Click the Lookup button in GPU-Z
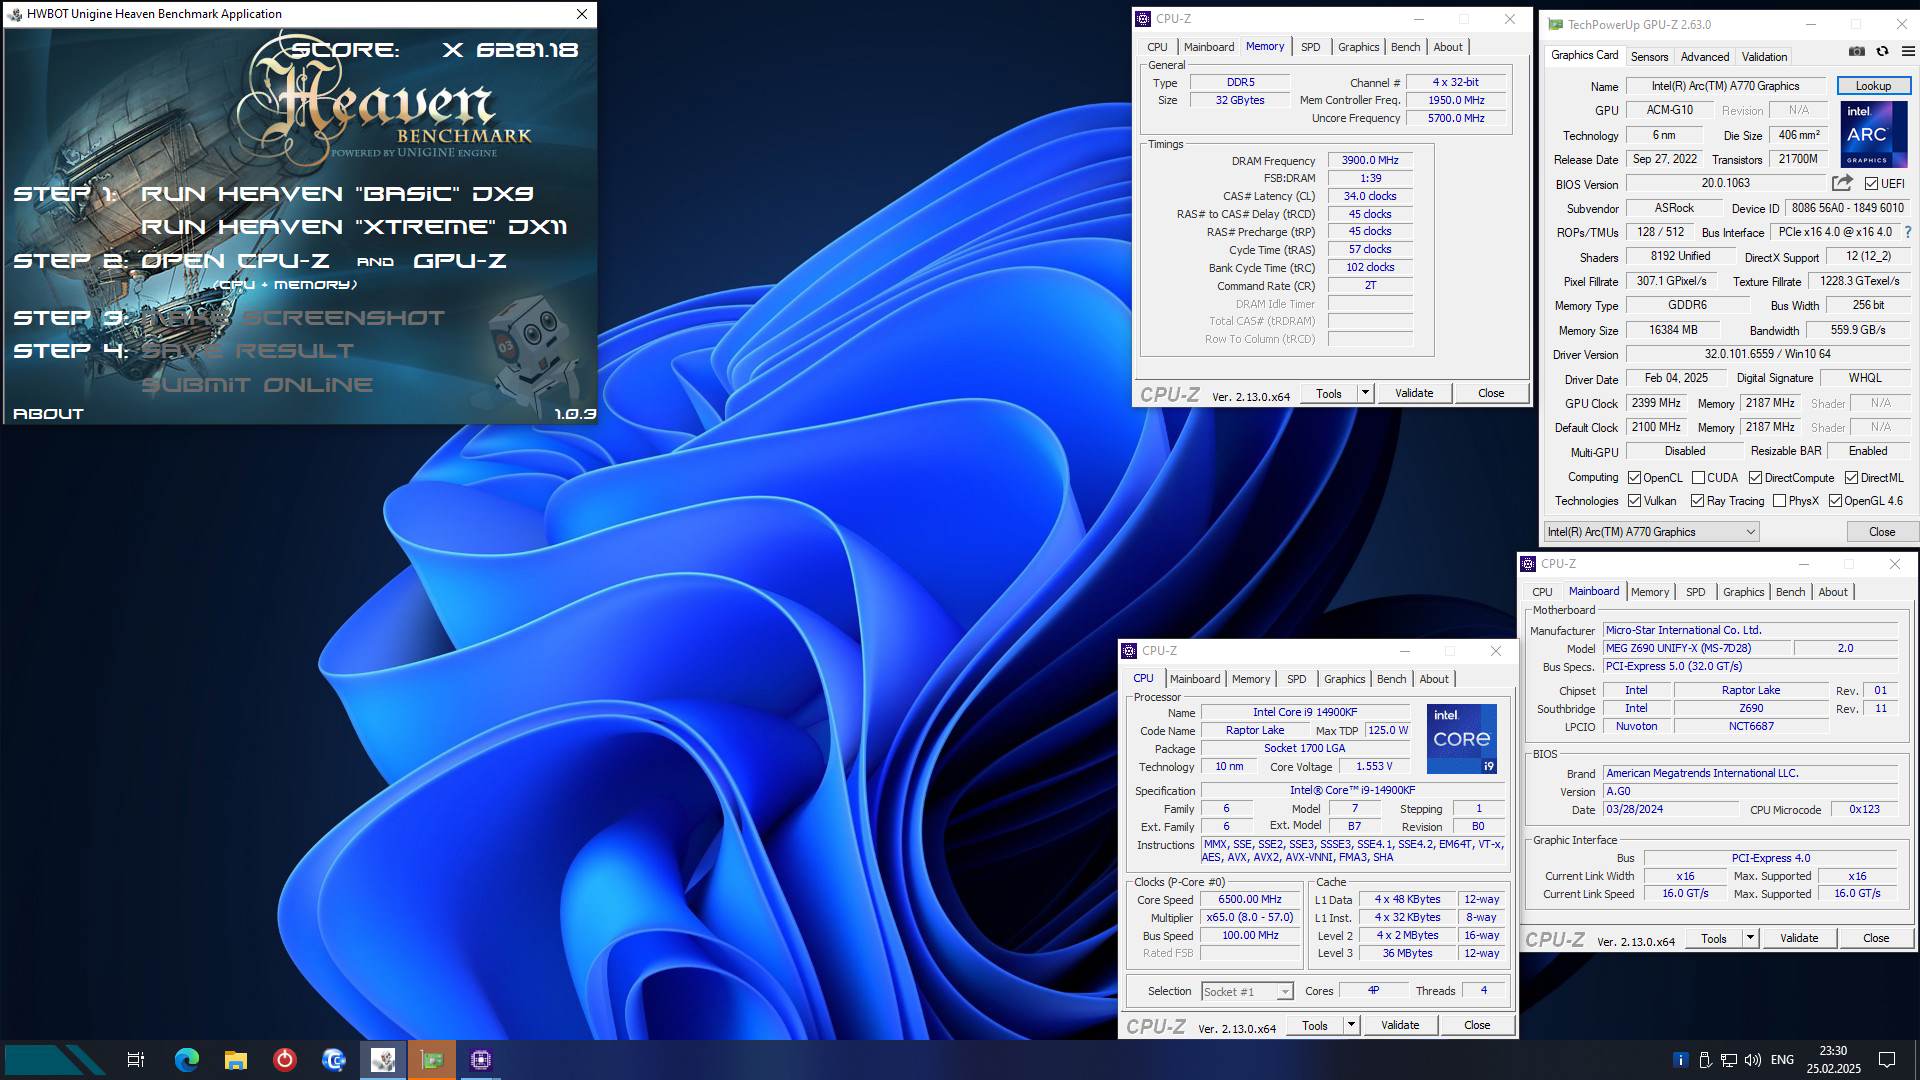This screenshot has height=1080, width=1920. click(1873, 86)
